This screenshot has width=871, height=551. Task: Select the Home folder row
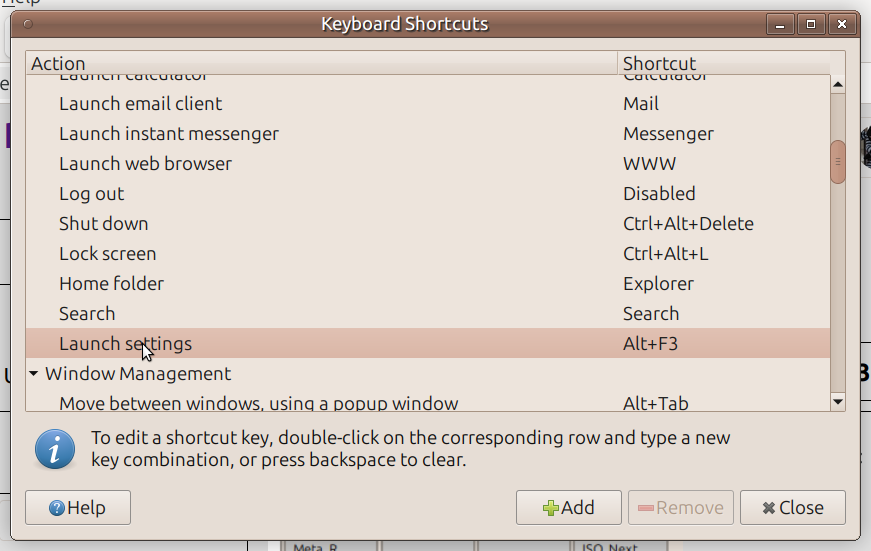click(x=111, y=284)
